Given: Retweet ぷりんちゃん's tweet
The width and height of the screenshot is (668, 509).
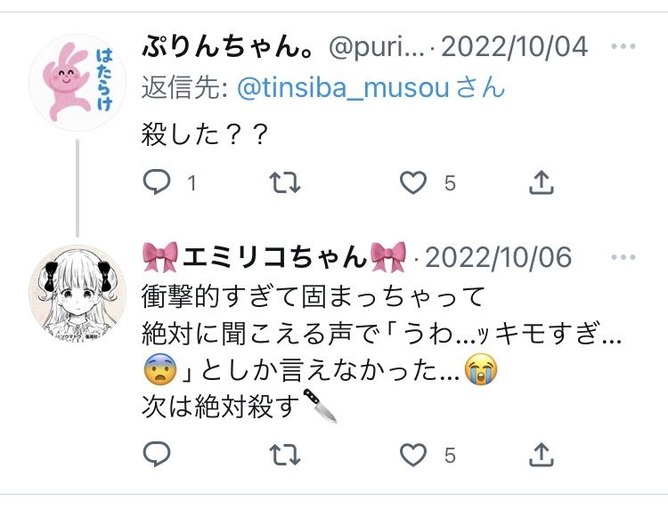Looking at the screenshot, I should tap(285, 183).
